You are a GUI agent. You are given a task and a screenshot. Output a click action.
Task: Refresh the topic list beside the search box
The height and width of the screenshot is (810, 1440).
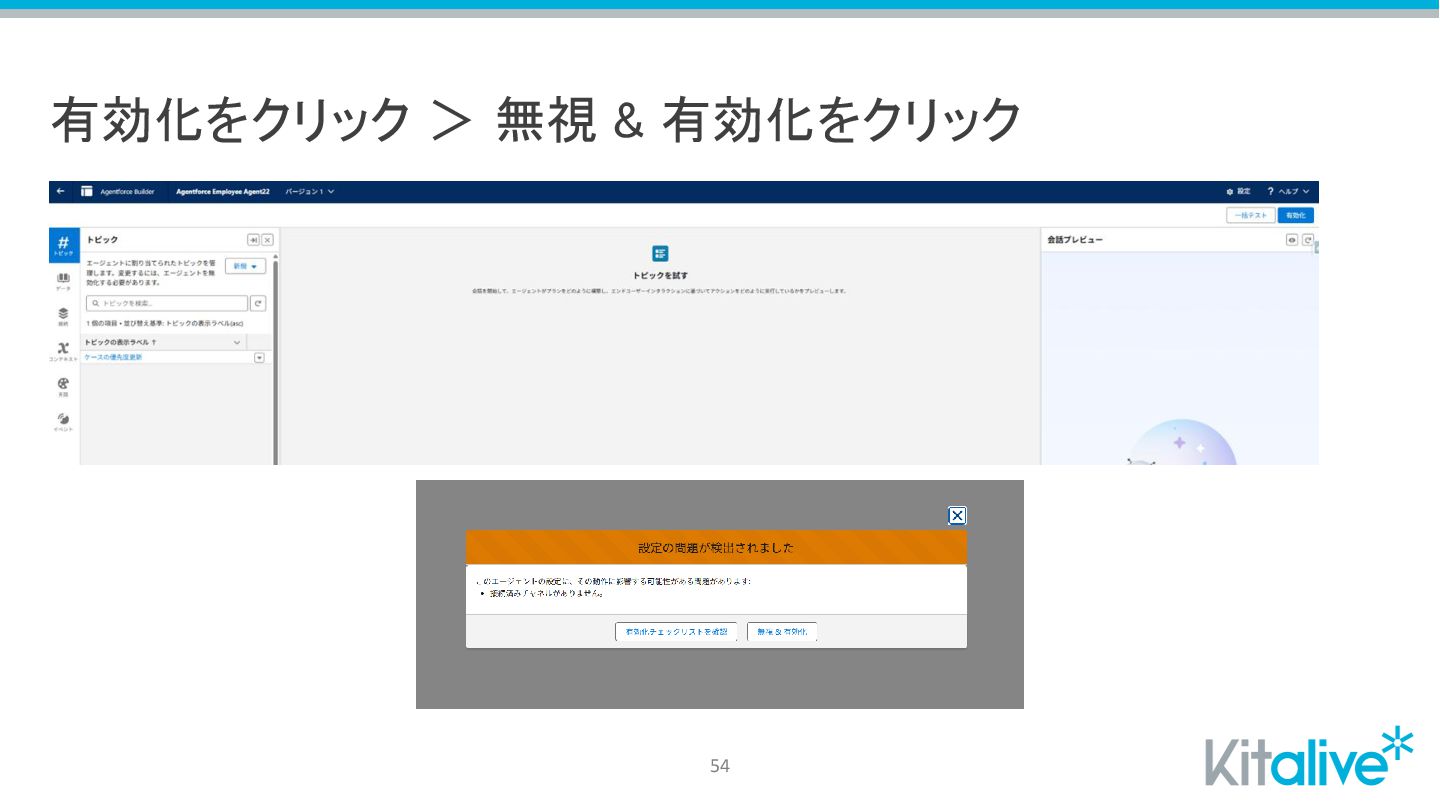click(x=258, y=303)
